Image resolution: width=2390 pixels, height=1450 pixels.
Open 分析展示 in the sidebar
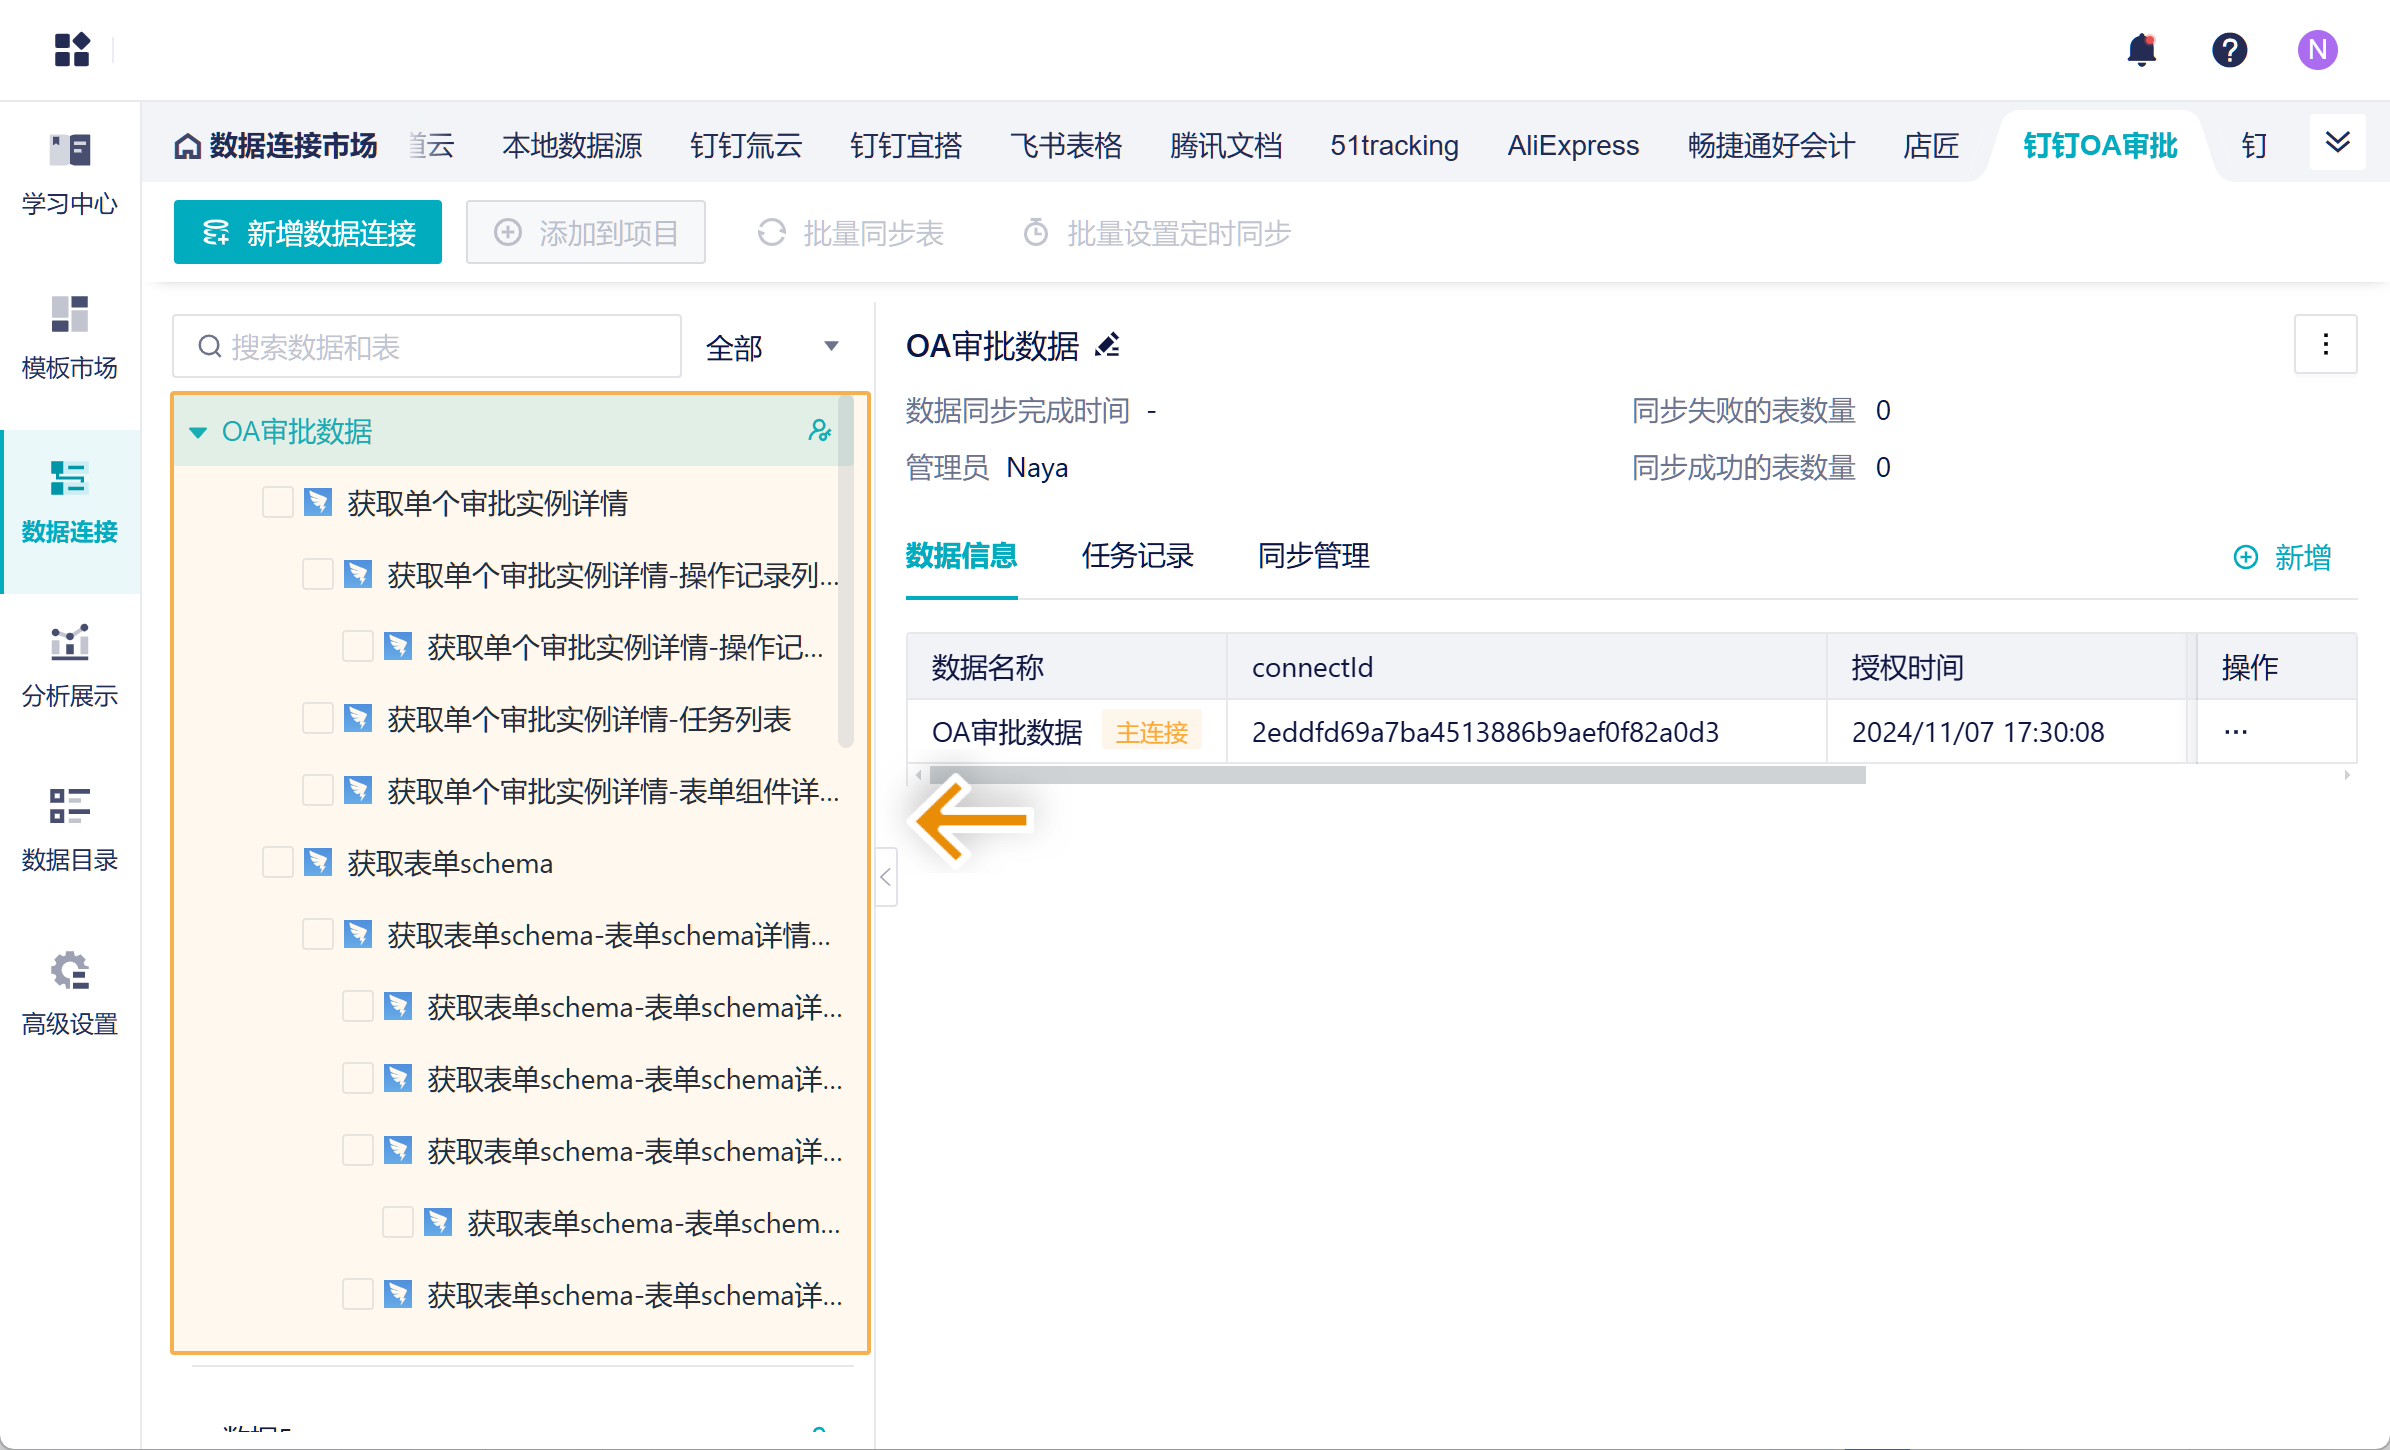point(70,665)
